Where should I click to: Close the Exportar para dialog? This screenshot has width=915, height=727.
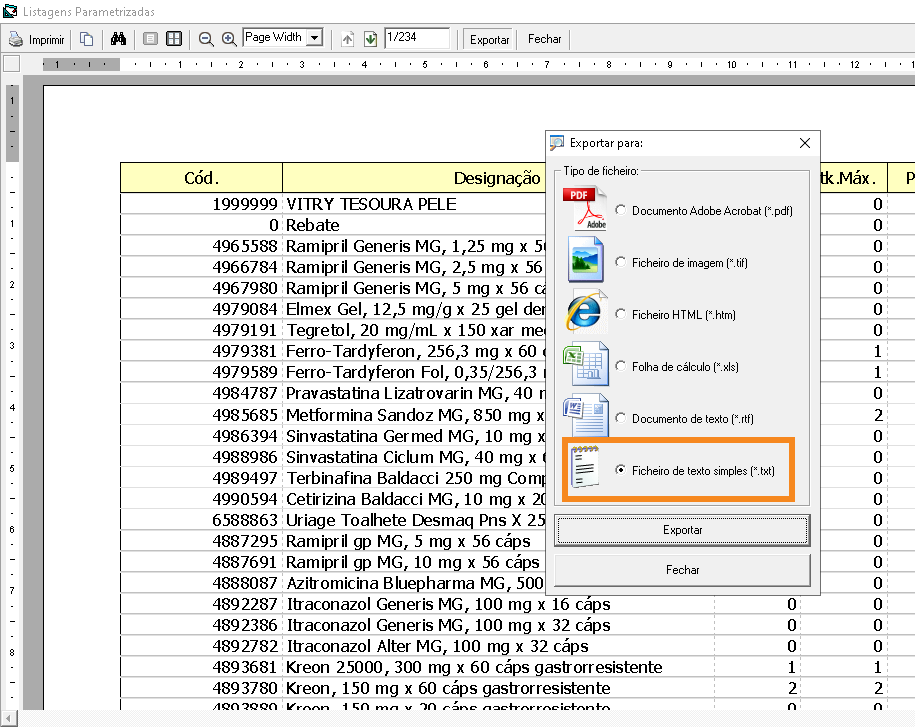click(x=805, y=143)
